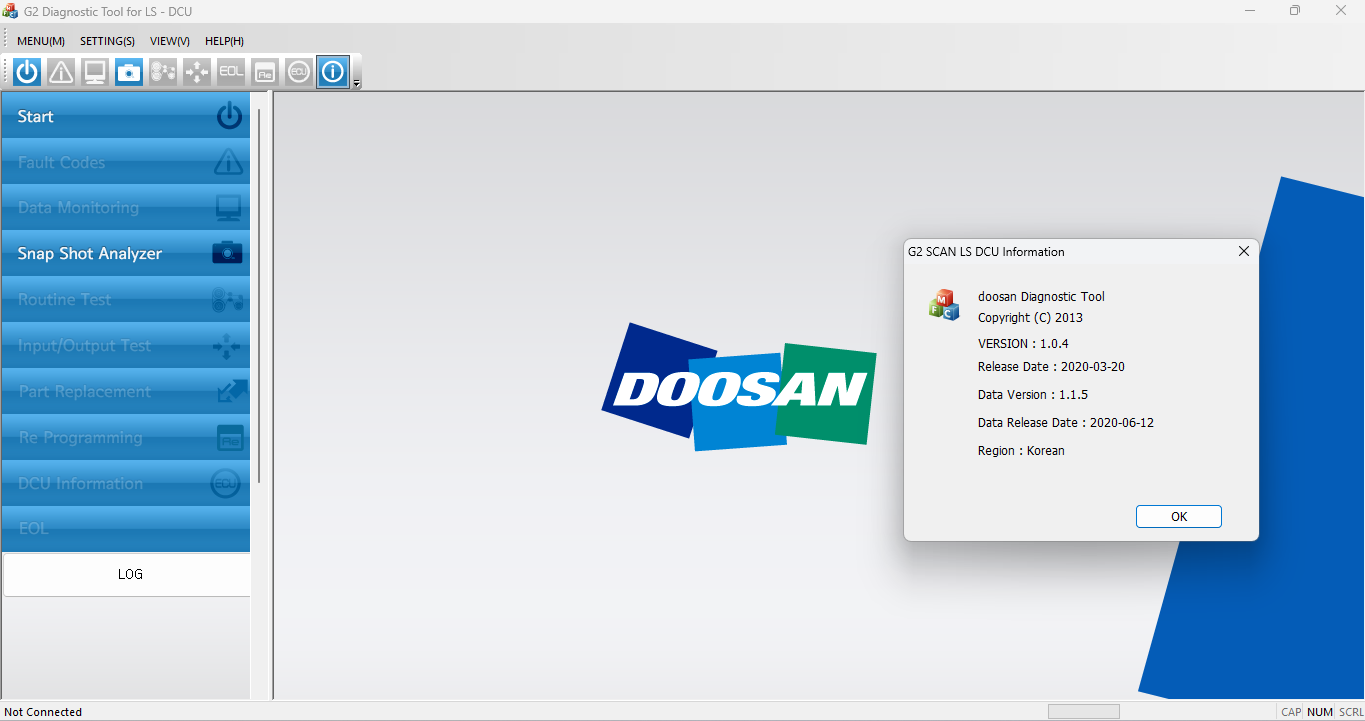The image size is (1365, 721).
Task: Select the Input/Output Test arrows toolbar icon
Action: coord(197,72)
